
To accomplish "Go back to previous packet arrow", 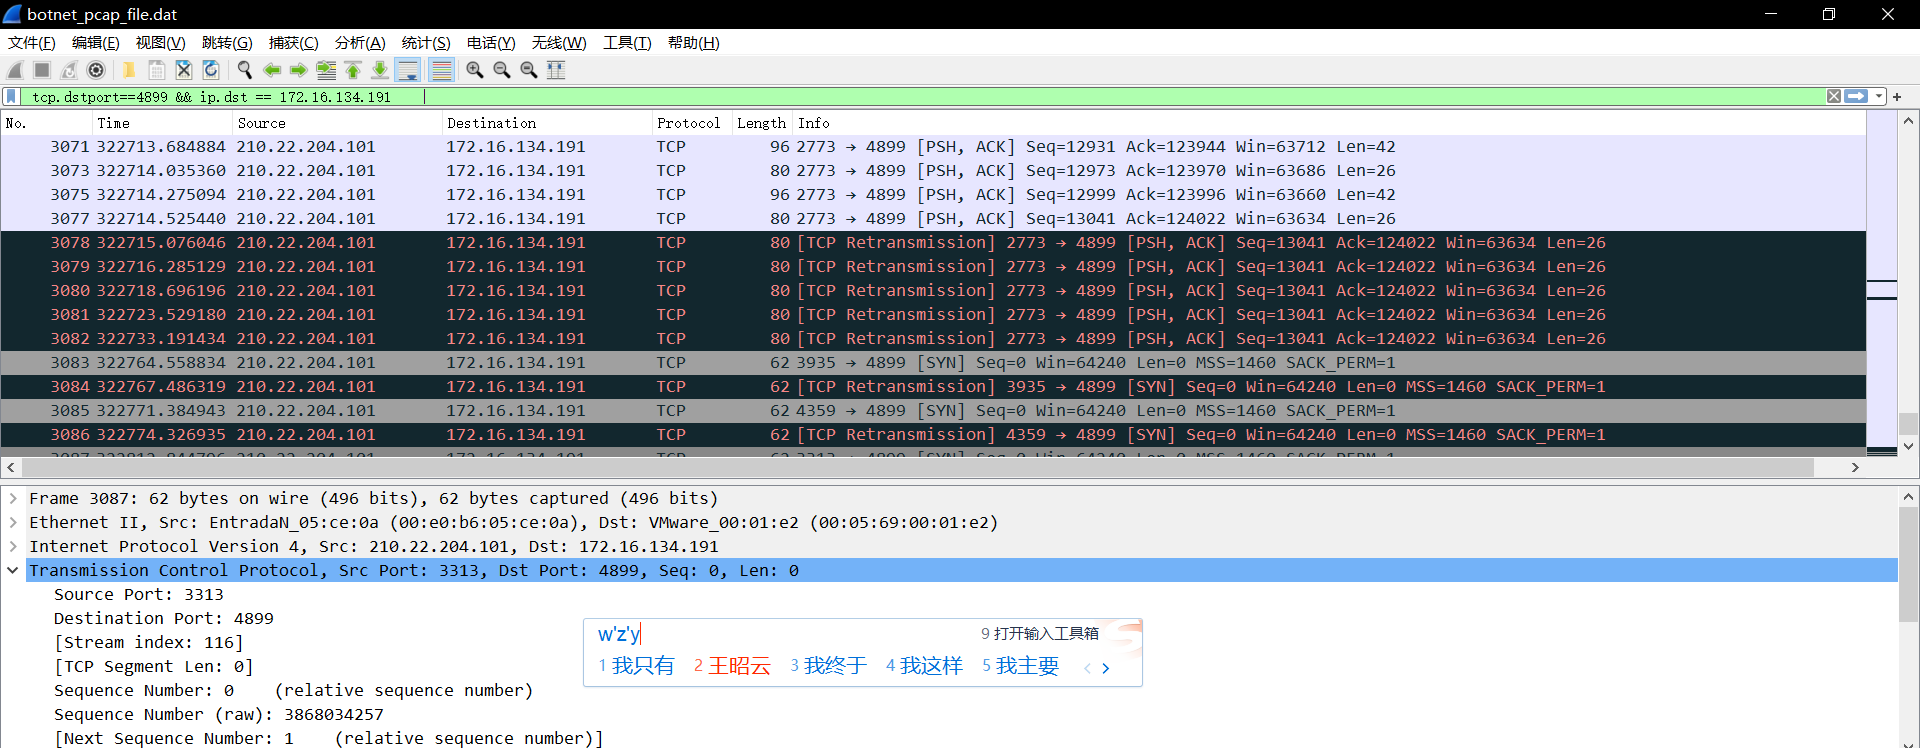I will coord(272,70).
